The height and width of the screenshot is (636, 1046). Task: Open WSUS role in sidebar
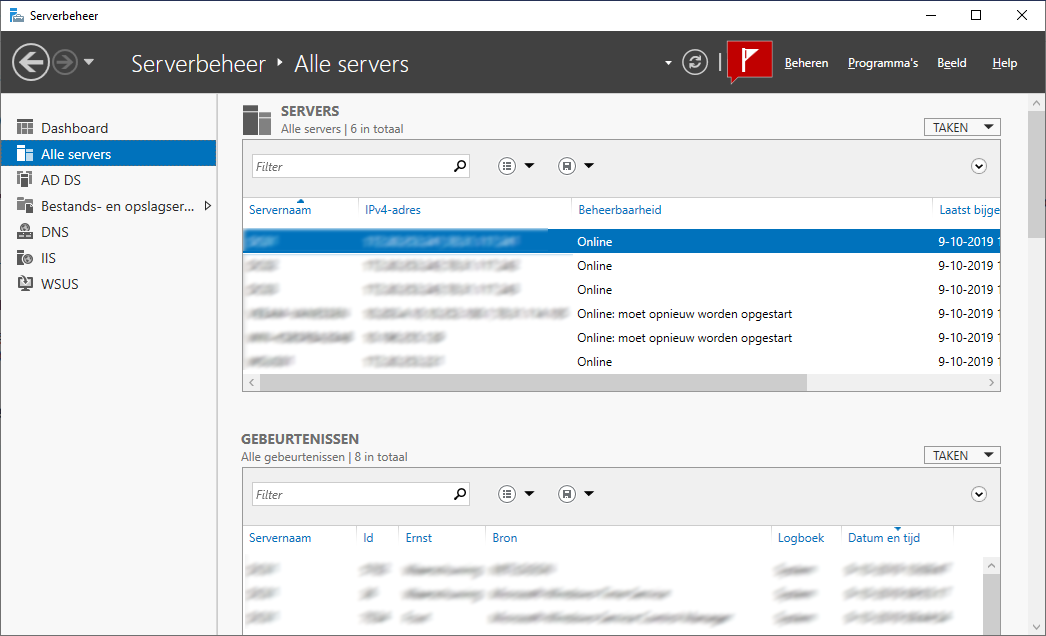click(59, 284)
